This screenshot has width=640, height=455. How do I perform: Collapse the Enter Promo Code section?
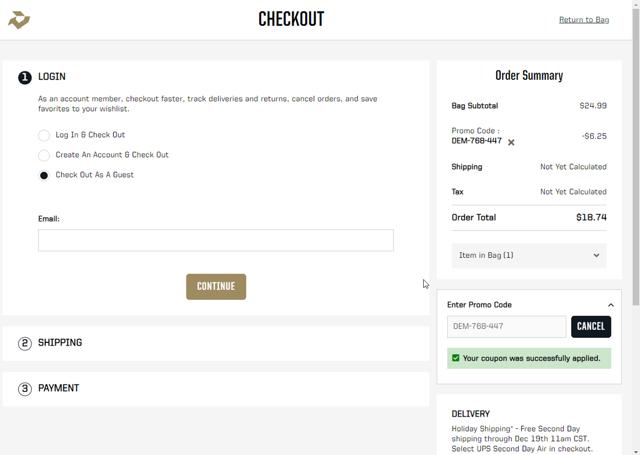[x=610, y=305]
